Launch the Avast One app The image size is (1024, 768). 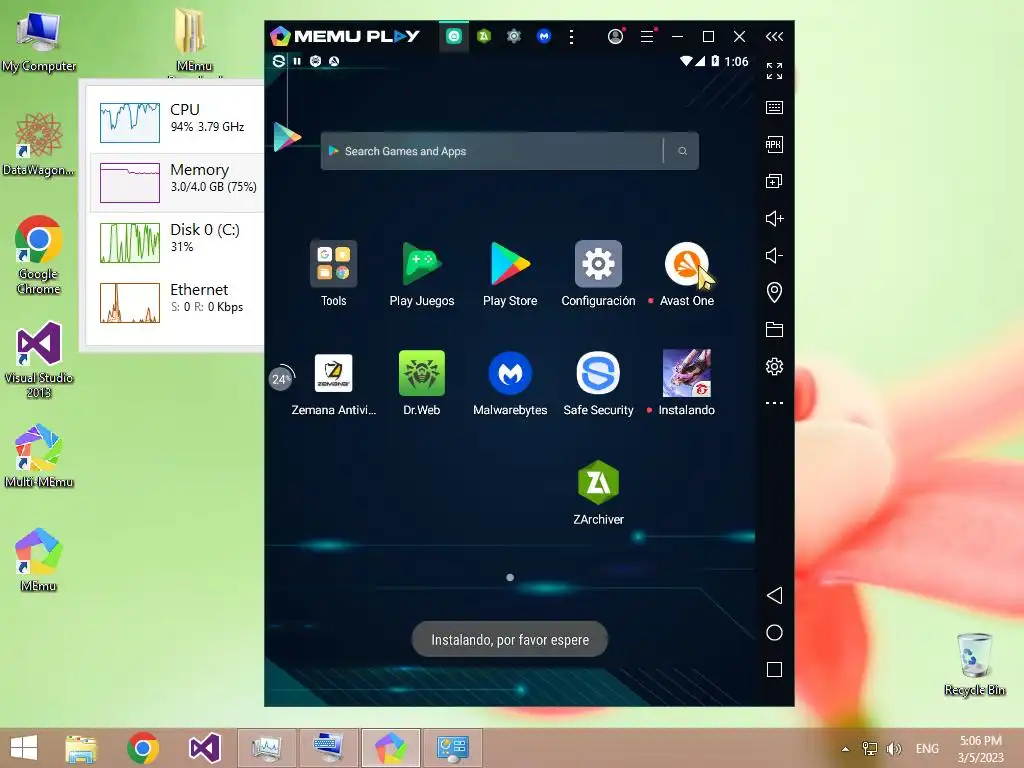[686, 264]
